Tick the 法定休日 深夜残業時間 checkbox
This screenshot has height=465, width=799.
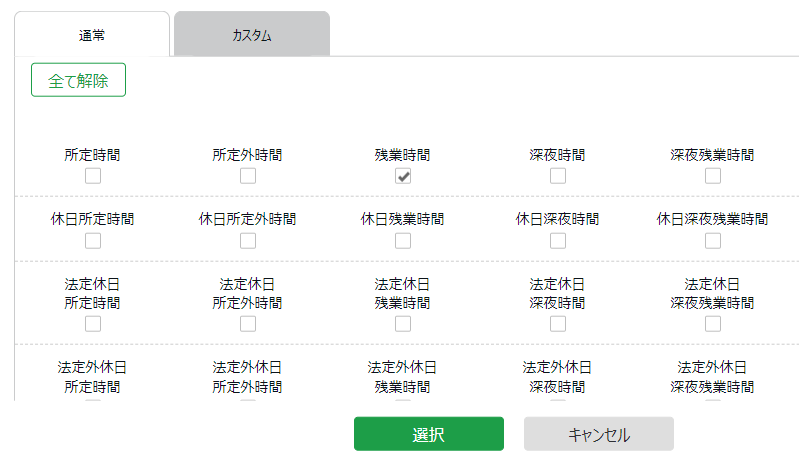pyautogui.click(x=713, y=324)
